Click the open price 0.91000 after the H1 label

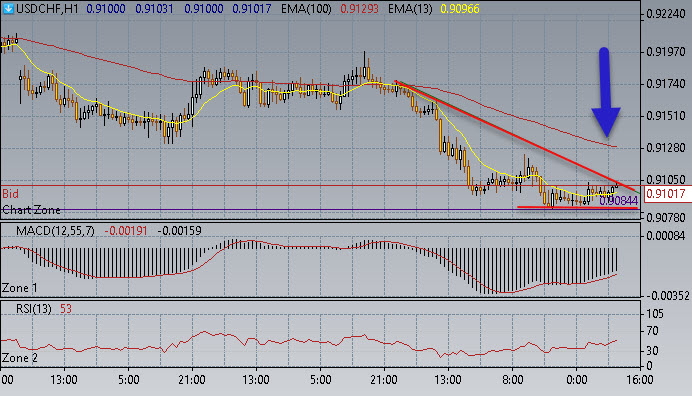pos(106,9)
